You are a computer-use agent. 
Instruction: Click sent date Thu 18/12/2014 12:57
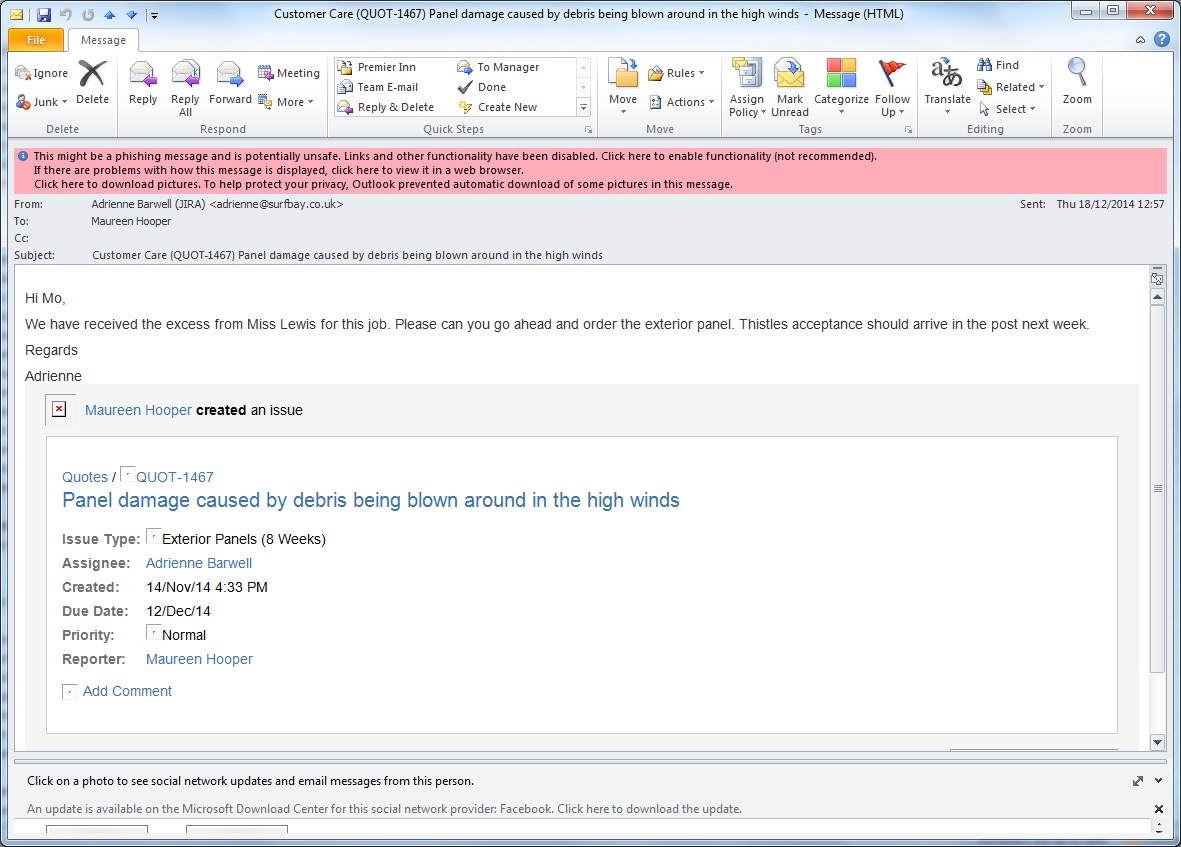point(1110,204)
